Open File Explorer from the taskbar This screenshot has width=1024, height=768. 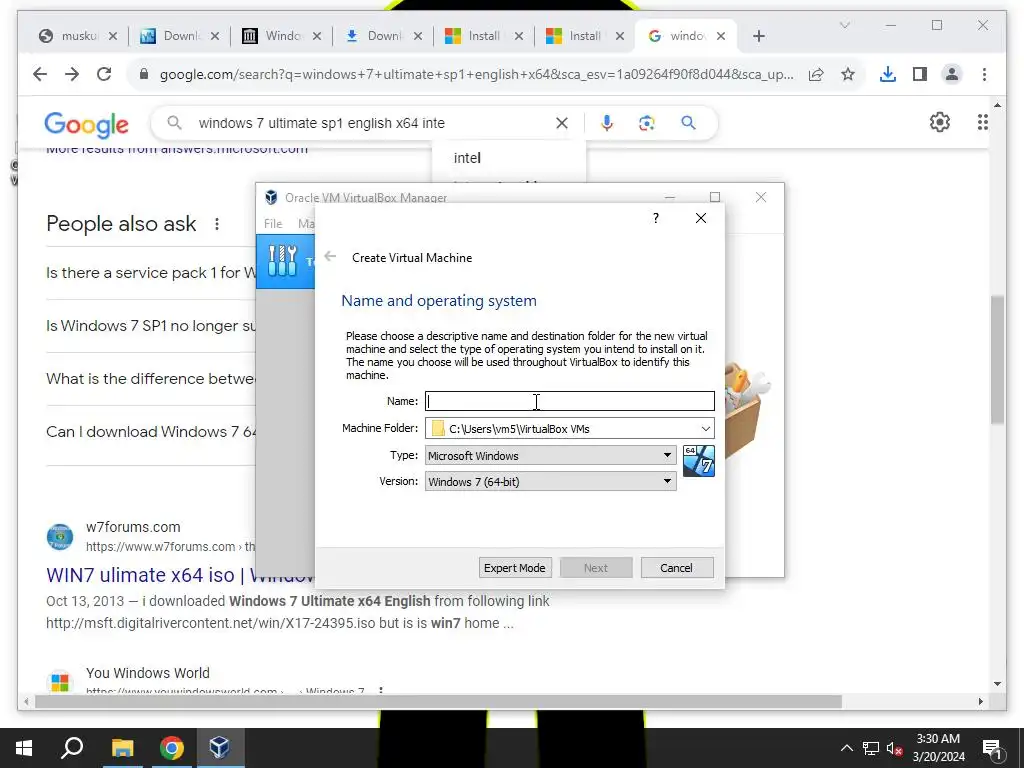(122, 748)
